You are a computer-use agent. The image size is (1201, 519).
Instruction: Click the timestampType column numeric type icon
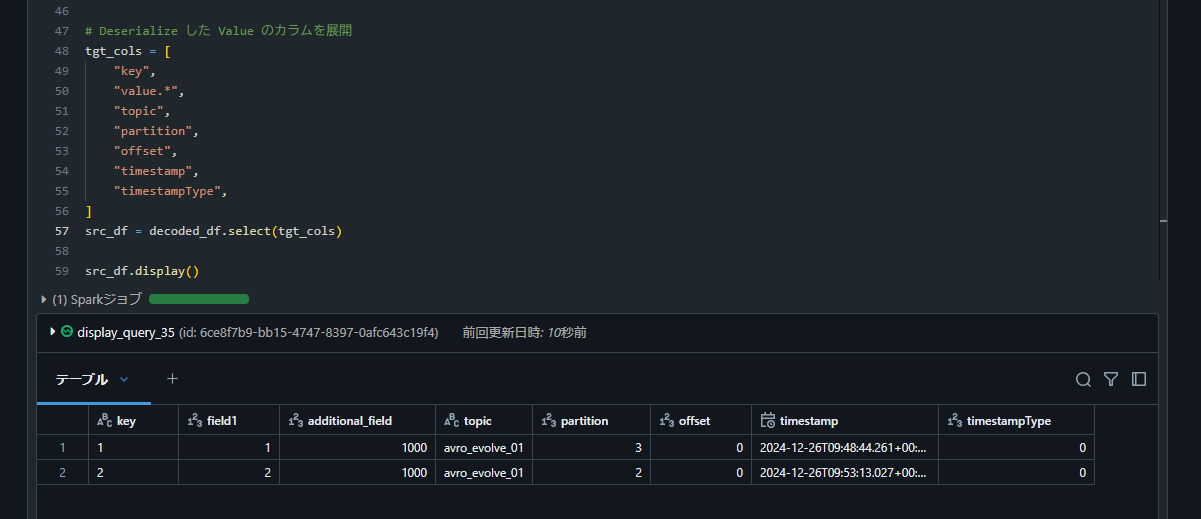click(955, 421)
